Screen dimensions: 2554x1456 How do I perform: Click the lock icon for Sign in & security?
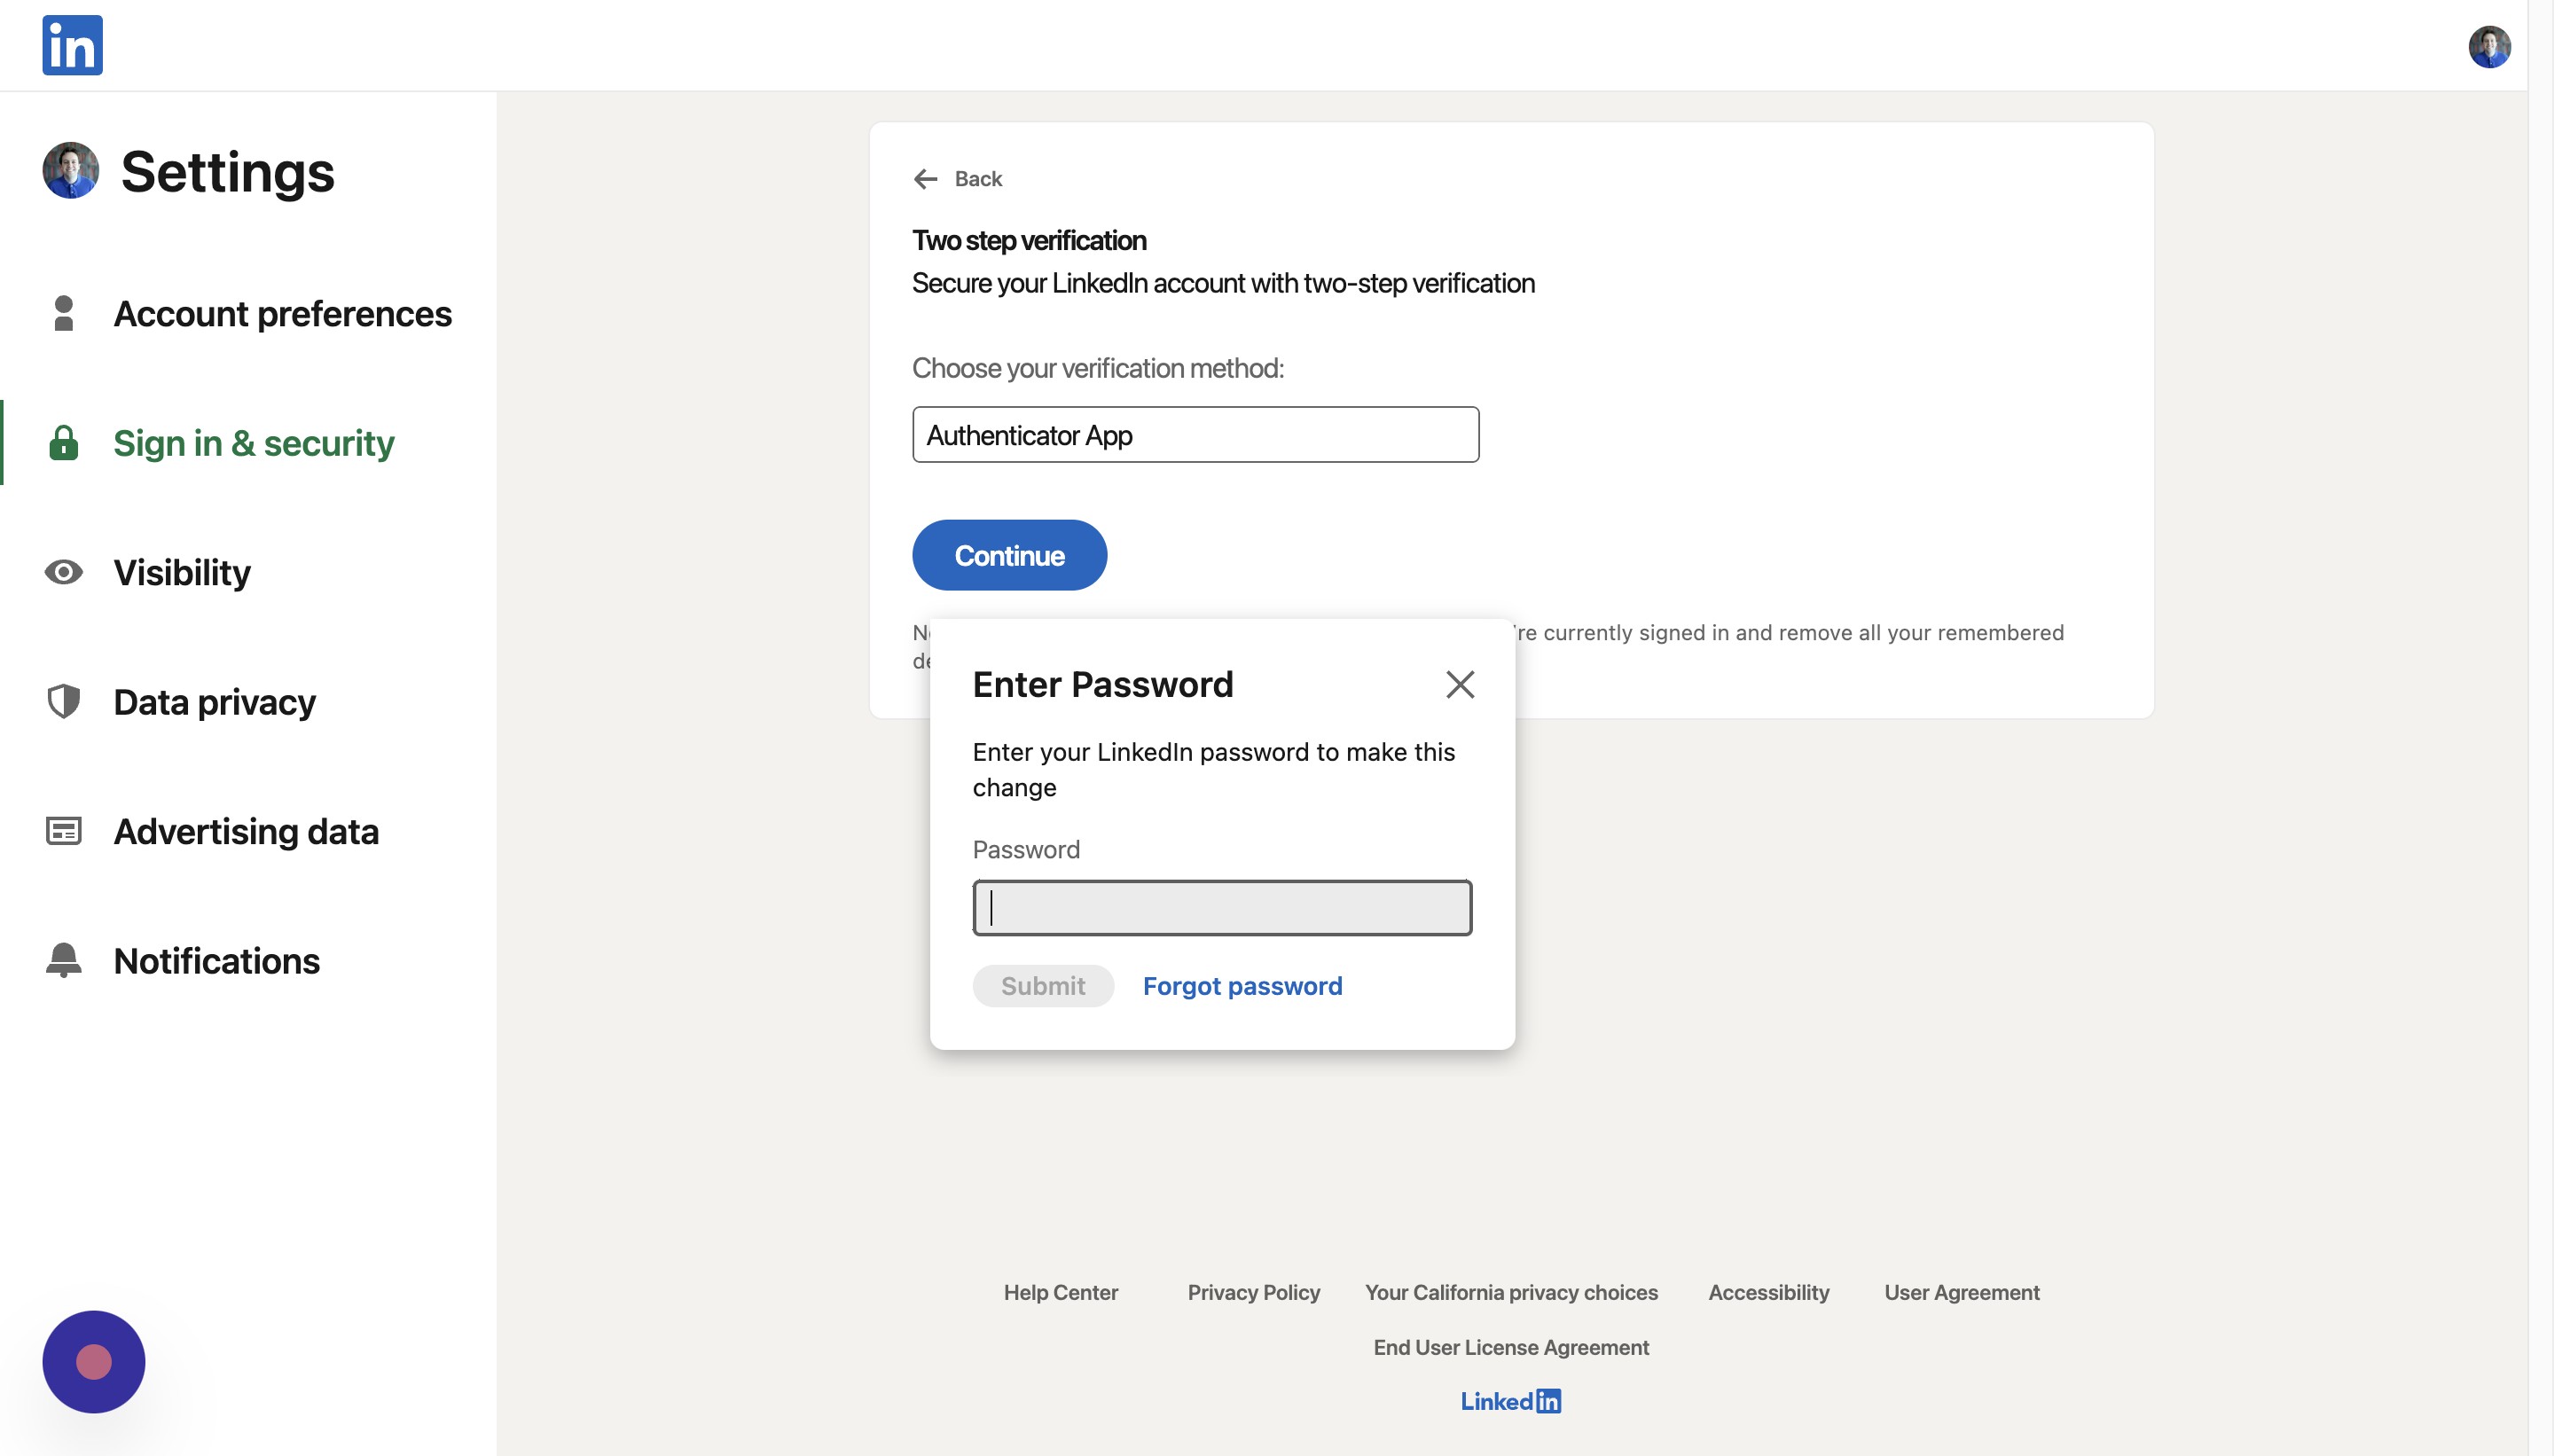pos(63,443)
